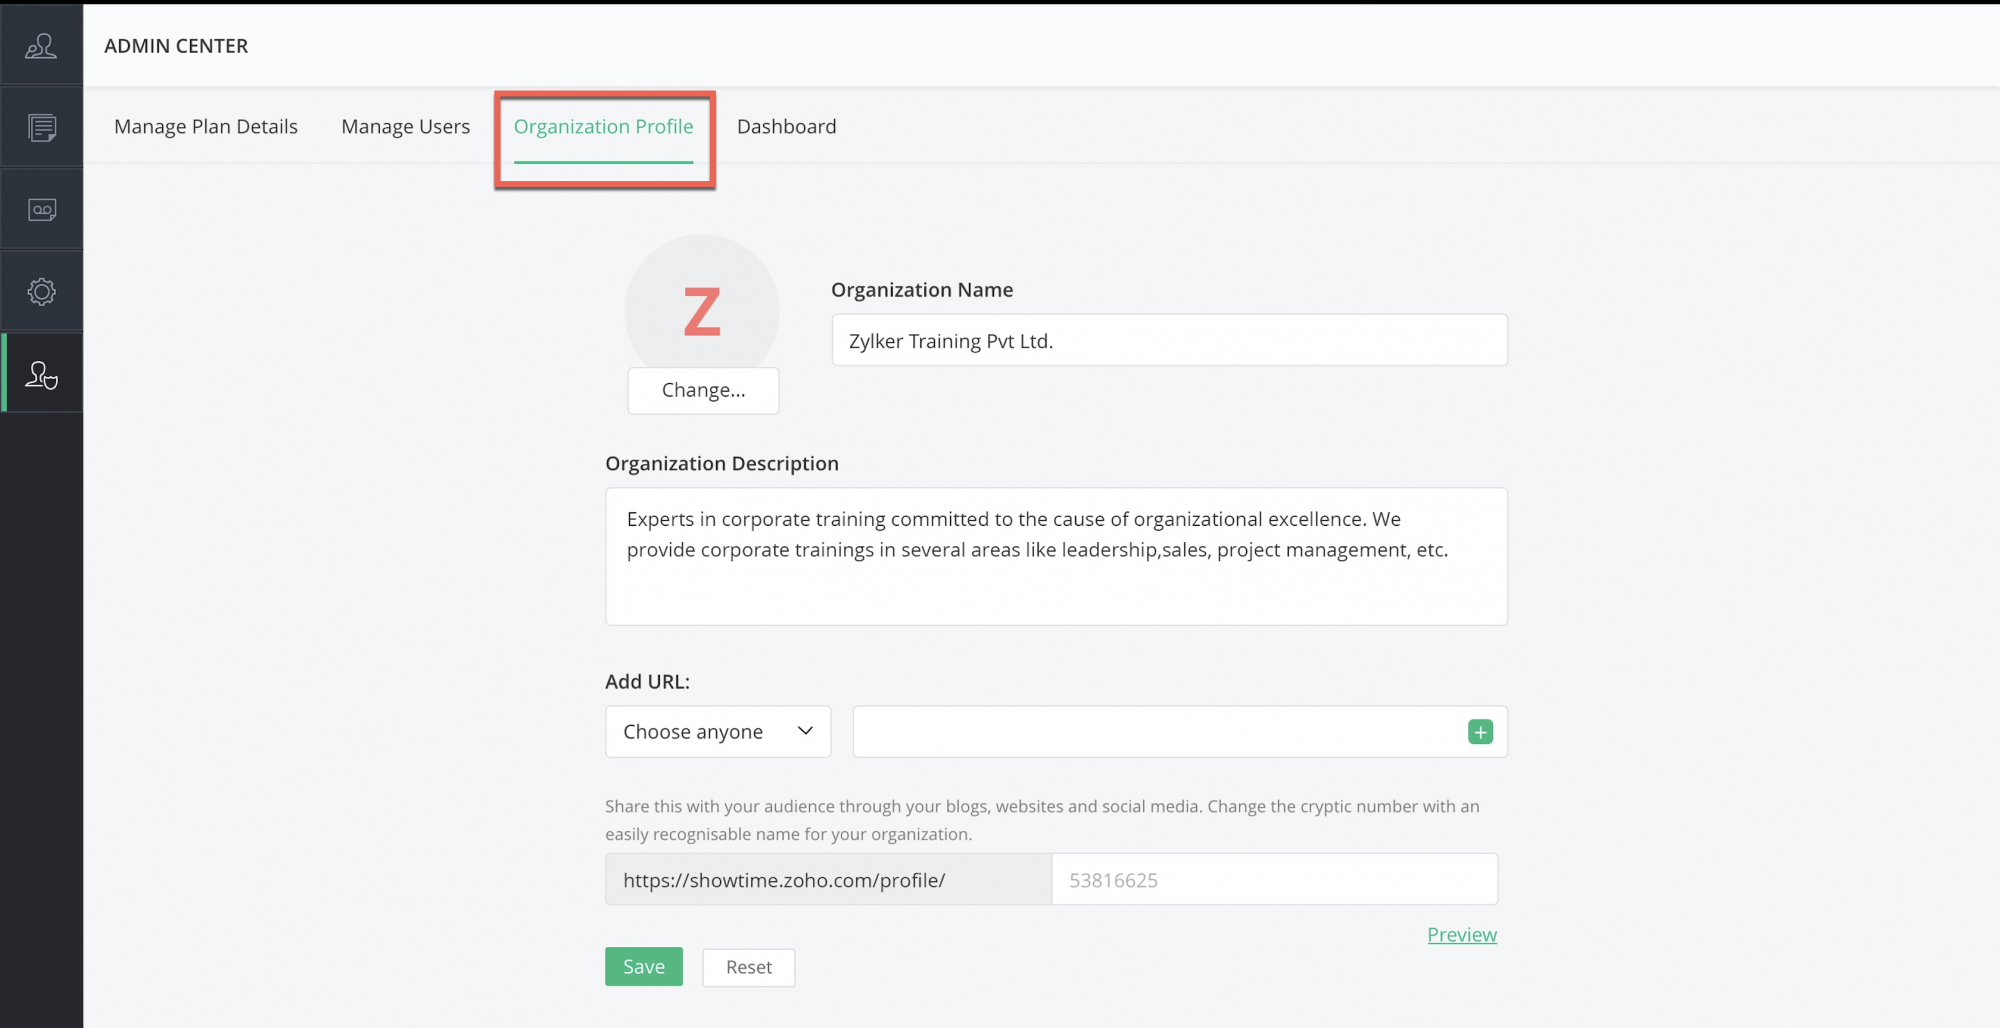Open the gear settings icon in sidebar

tap(41, 292)
